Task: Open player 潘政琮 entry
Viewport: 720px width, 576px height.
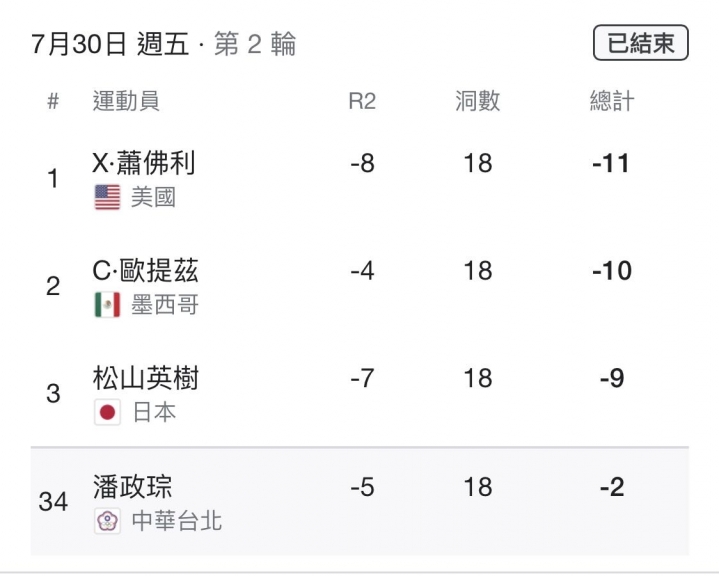Action: 132,486
